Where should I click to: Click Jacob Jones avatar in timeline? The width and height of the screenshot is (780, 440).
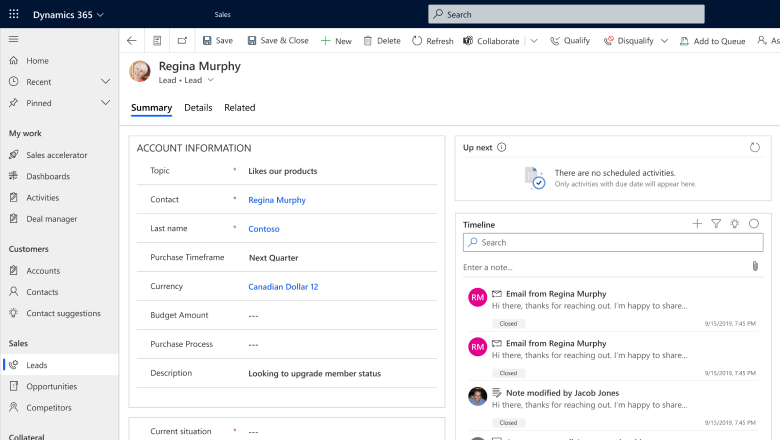tap(477, 396)
